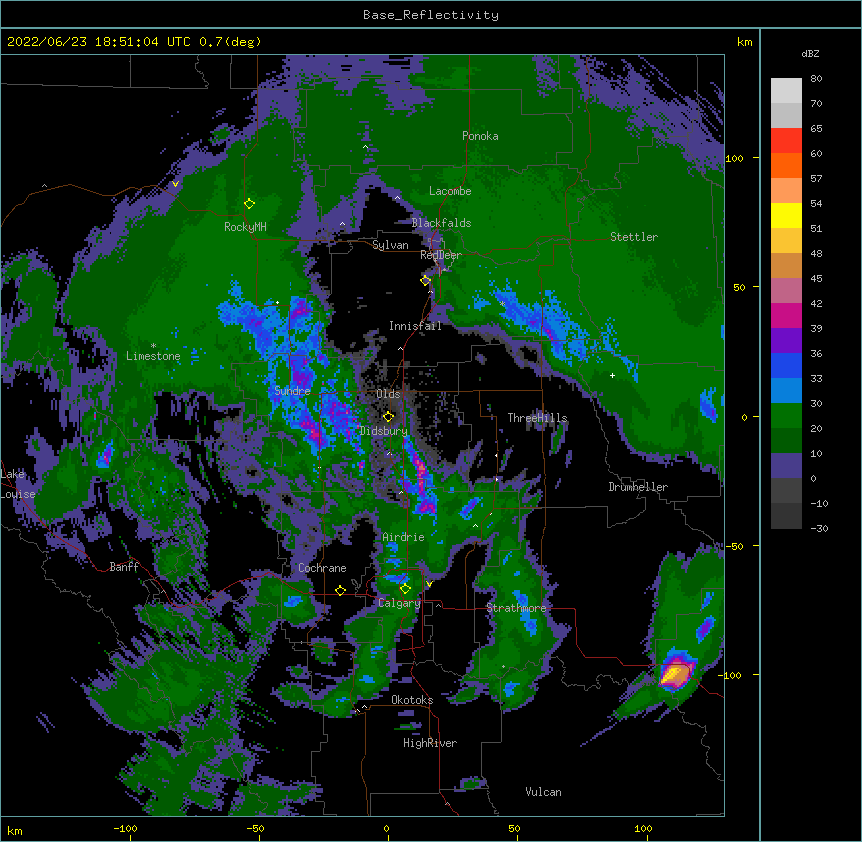Click the 2022/06/23 18:51:04 UTC timestamp
The image size is (862, 842).
[x=99, y=42]
